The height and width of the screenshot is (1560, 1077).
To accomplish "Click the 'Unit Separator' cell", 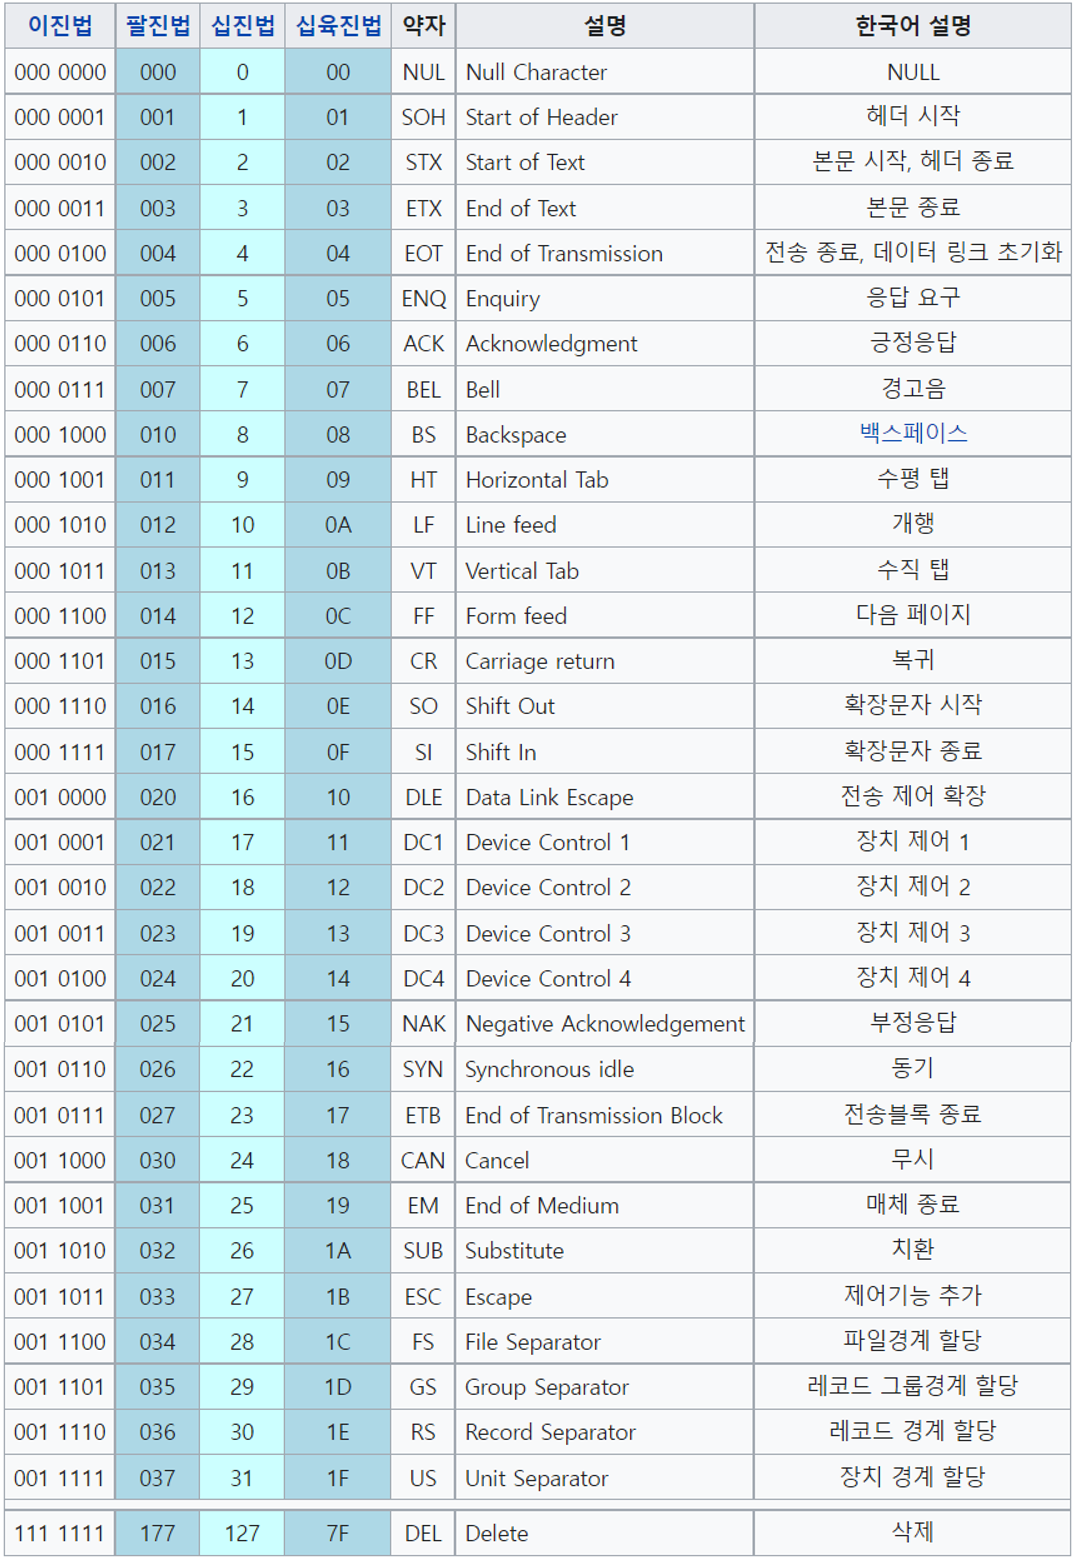I will (x=605, y=1477).
